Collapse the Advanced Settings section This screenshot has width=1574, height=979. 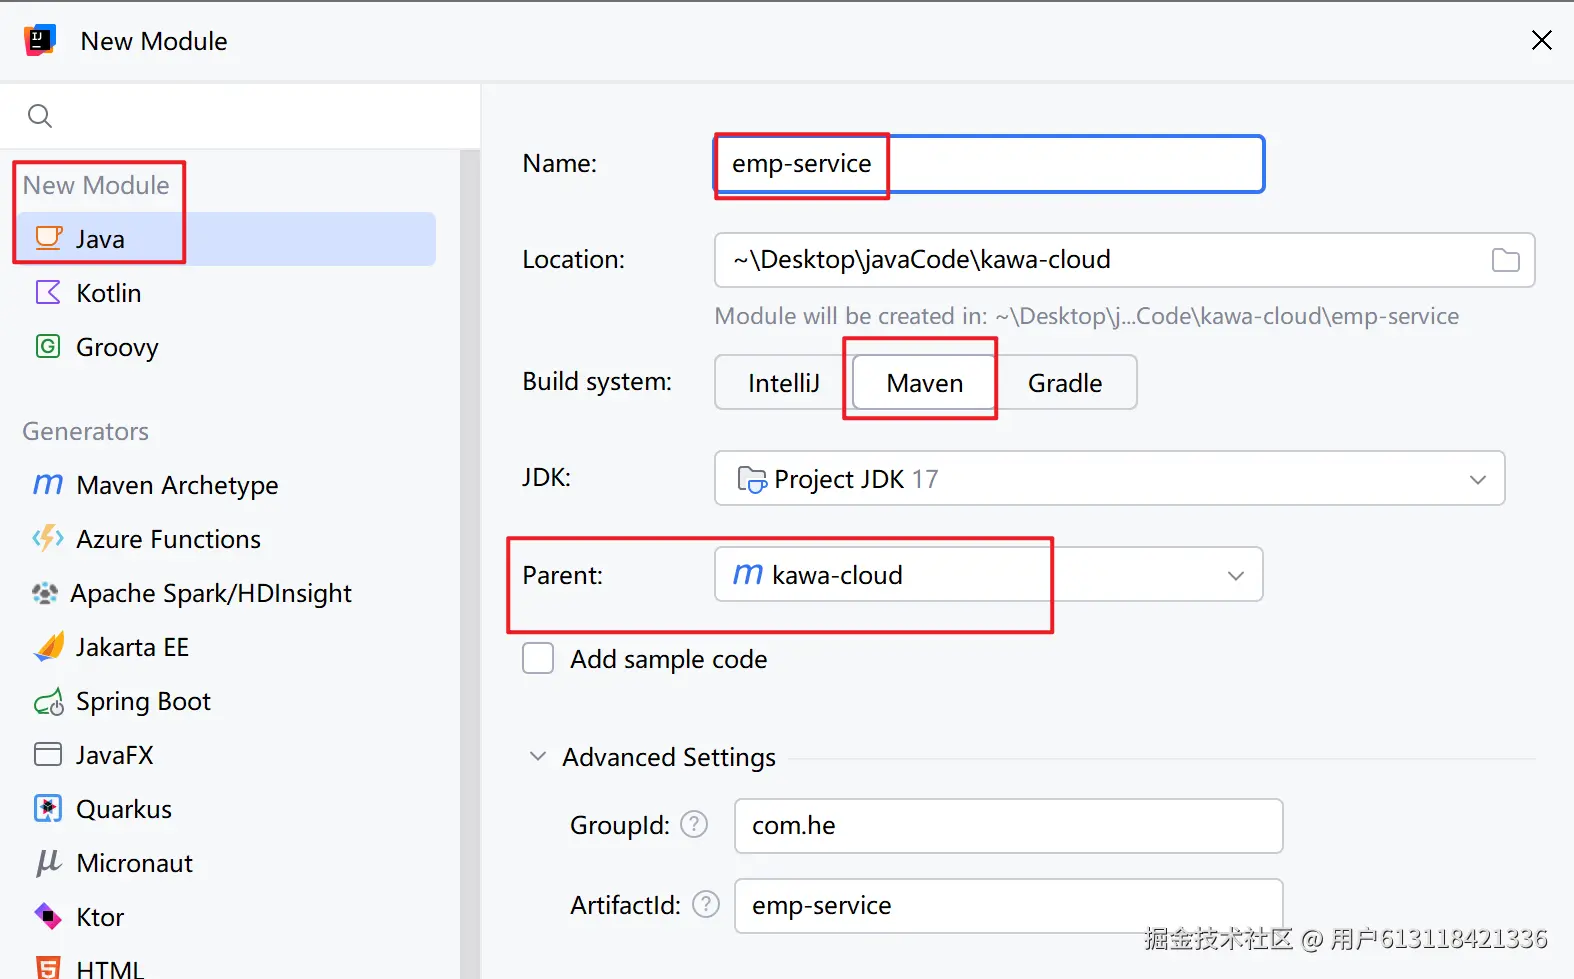[538, 757]
